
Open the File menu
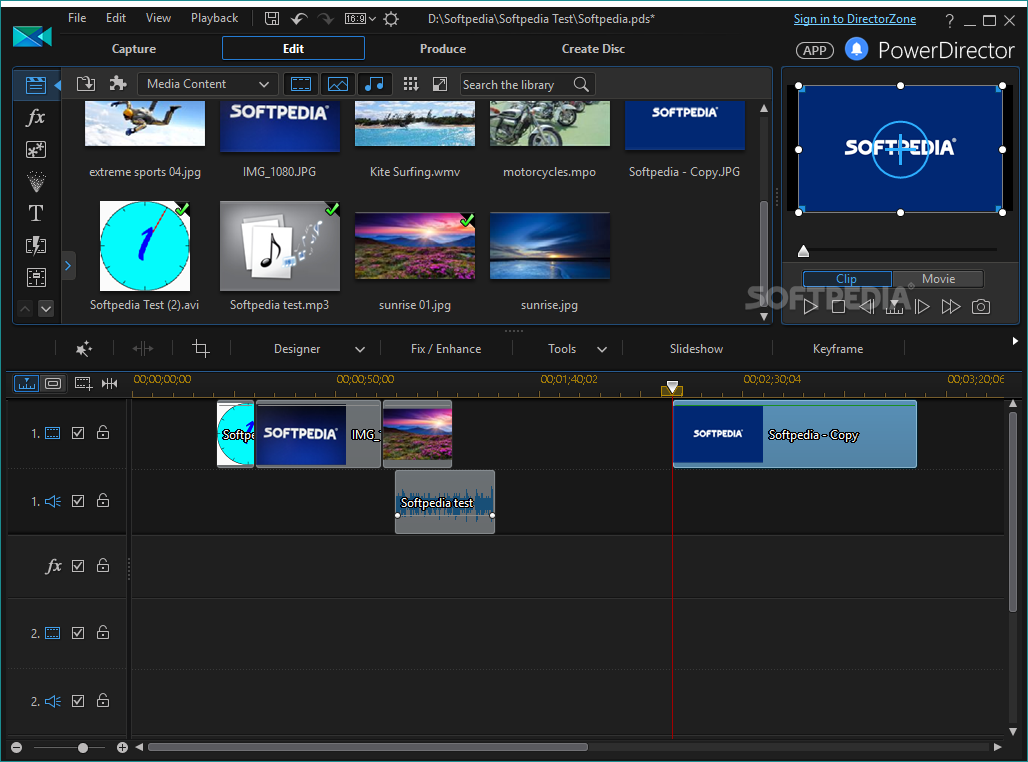[x=77, y=18]
